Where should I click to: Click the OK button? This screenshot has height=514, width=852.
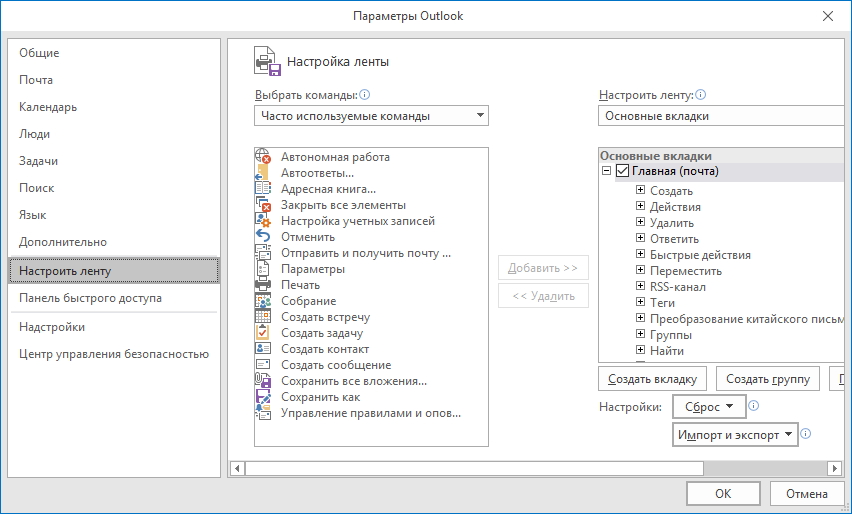pos(723,493)
